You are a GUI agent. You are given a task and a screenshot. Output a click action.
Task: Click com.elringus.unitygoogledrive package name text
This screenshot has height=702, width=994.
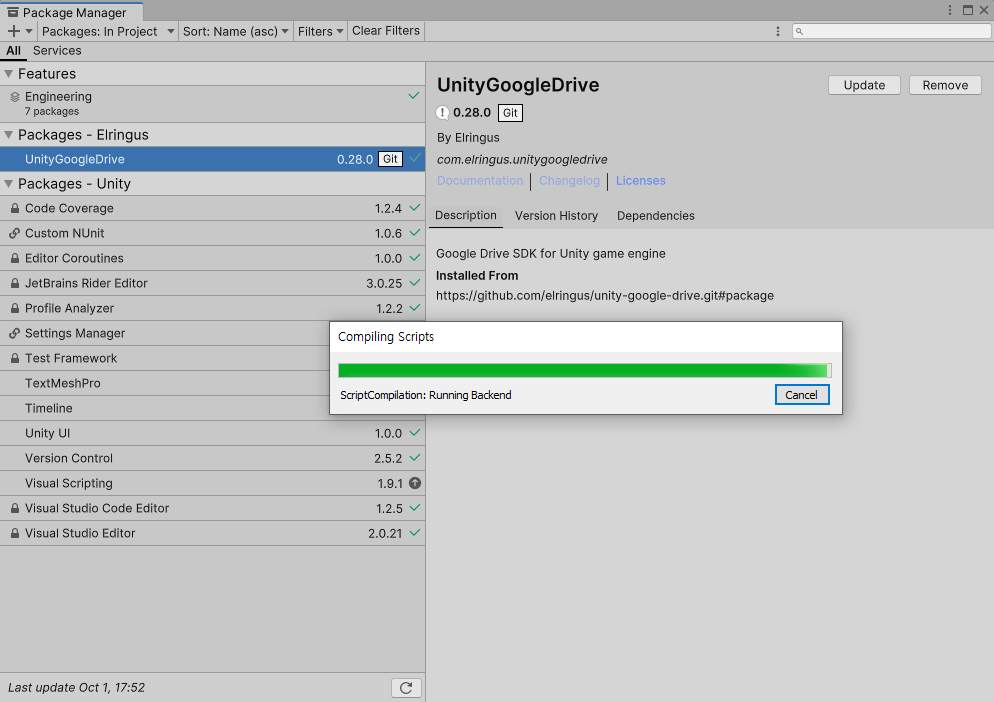tap(522, 160)
